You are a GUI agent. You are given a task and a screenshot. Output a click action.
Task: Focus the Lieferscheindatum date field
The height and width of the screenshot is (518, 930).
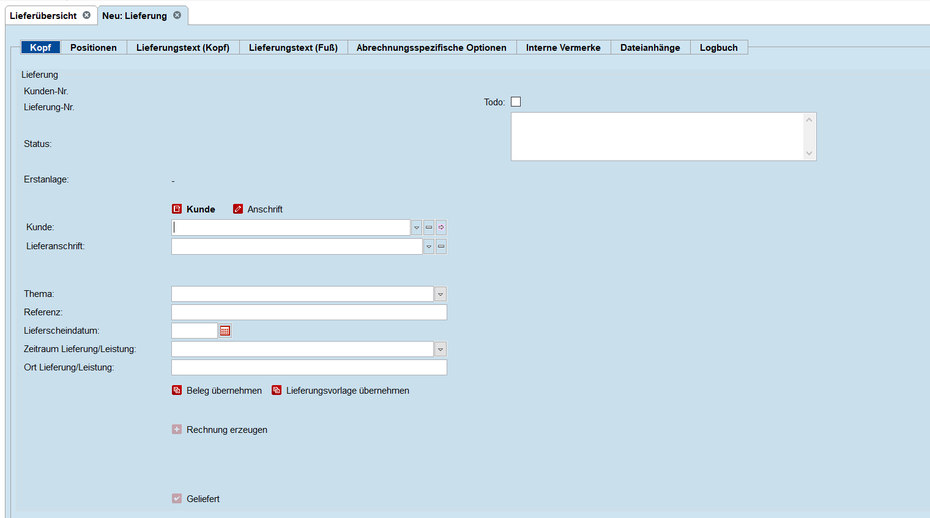(195, 331)
